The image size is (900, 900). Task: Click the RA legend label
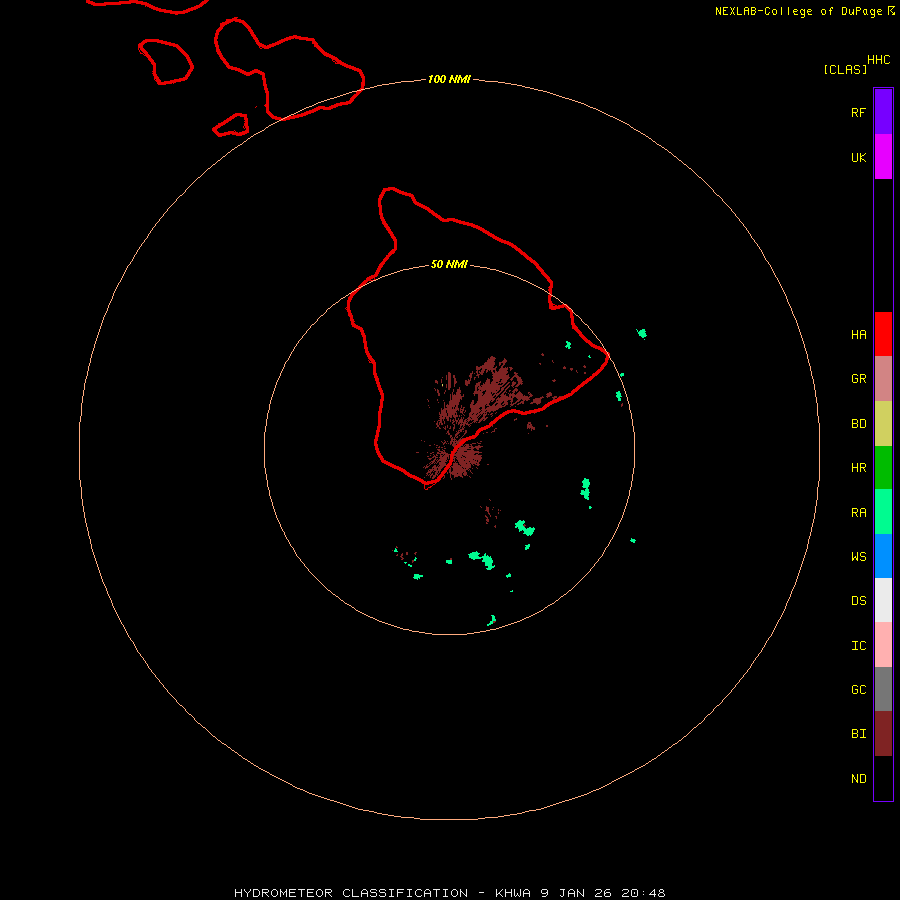[x=858, y=513]
